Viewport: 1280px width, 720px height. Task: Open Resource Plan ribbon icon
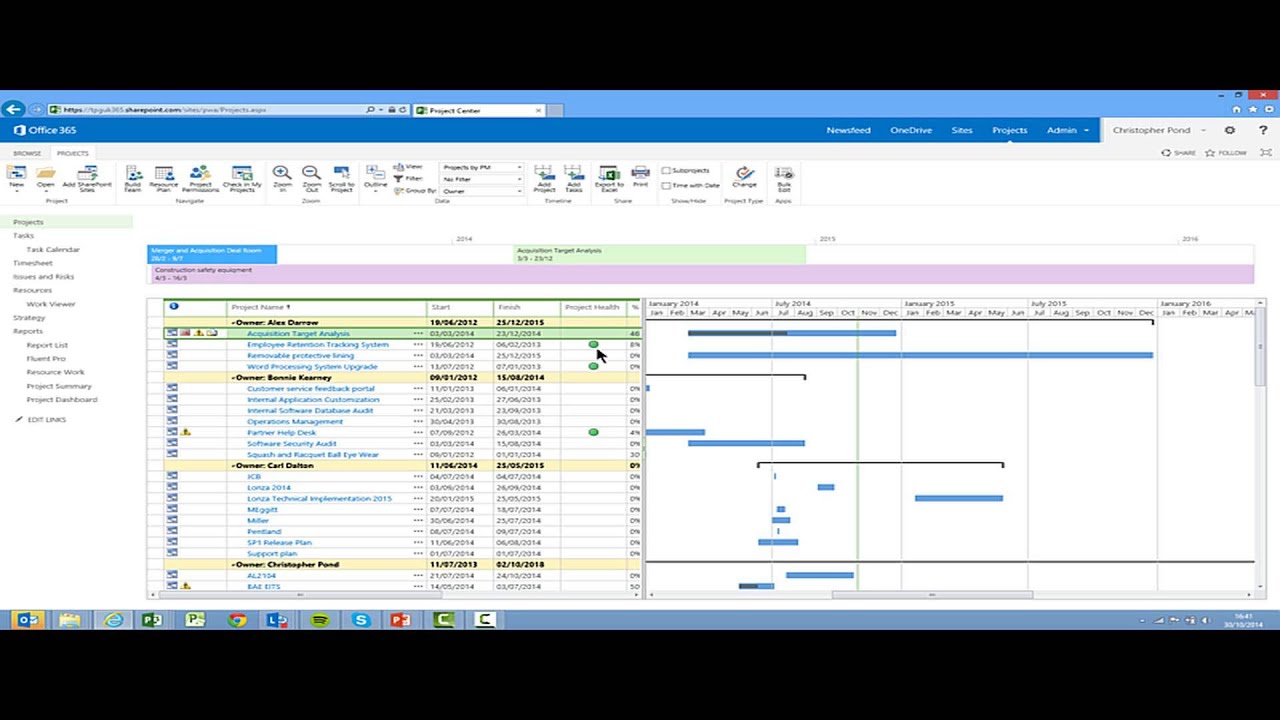[164, 179]
